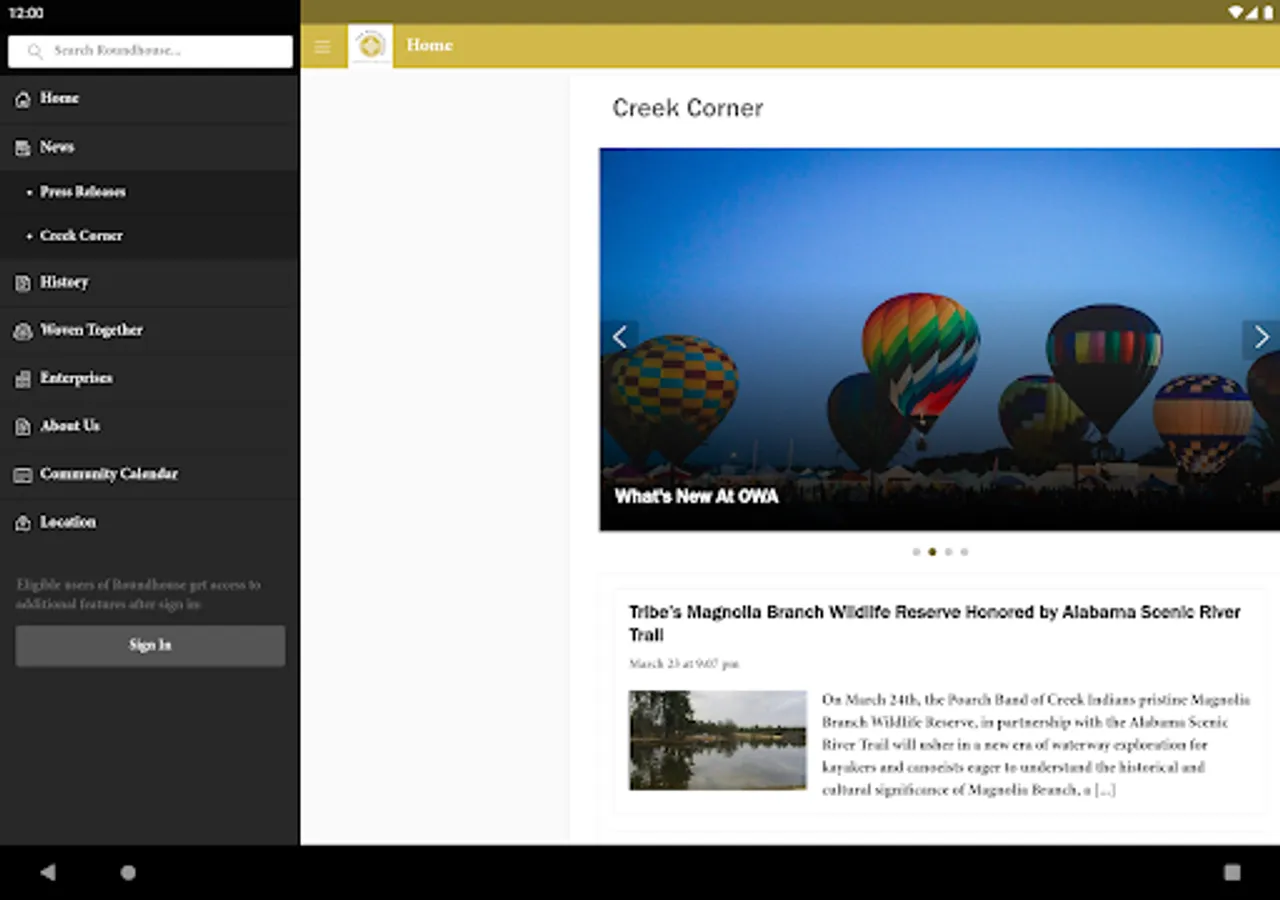The width and height of the screenshot is (1280, 900).
Task: Click the Home house icon in sidebar
Action: pyautogui.click(x=22, y=99)
